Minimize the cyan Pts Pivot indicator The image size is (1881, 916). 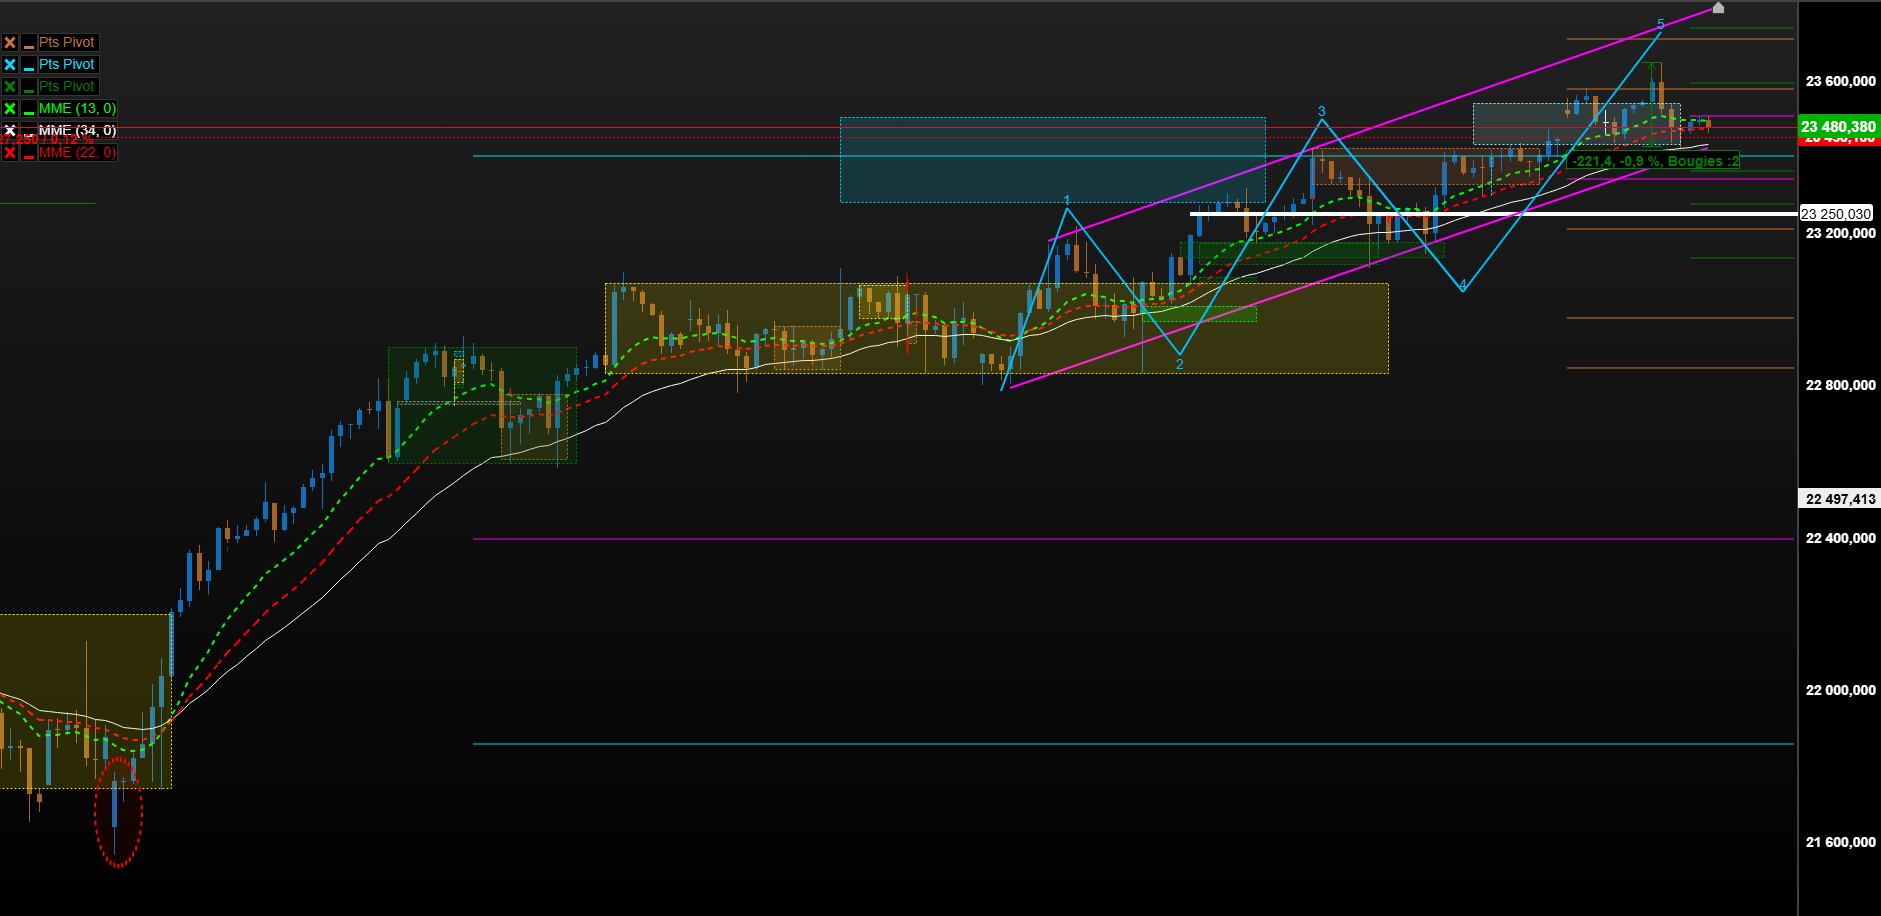(29, 64)
